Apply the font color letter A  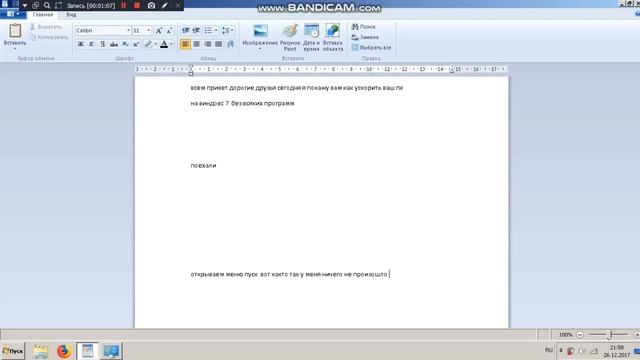pos(164,44)
